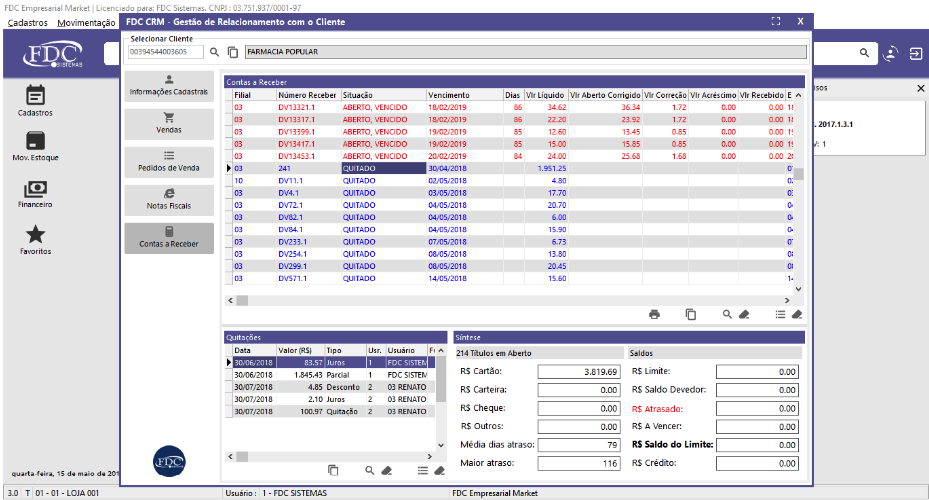Click the round FDC logo at the bottom left
The height and width of the screenshot is (500, 929).
[x=169, y=461]
